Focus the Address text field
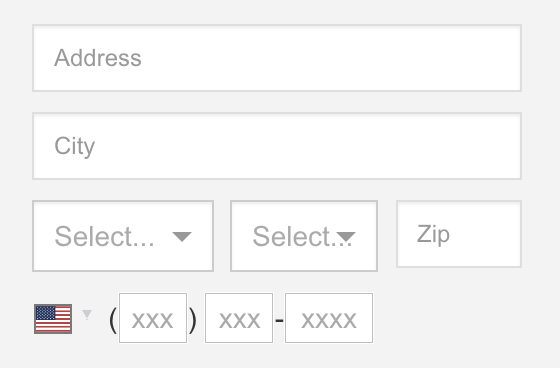The height and width of the screenshot is (368, 560). coord(277,58)
